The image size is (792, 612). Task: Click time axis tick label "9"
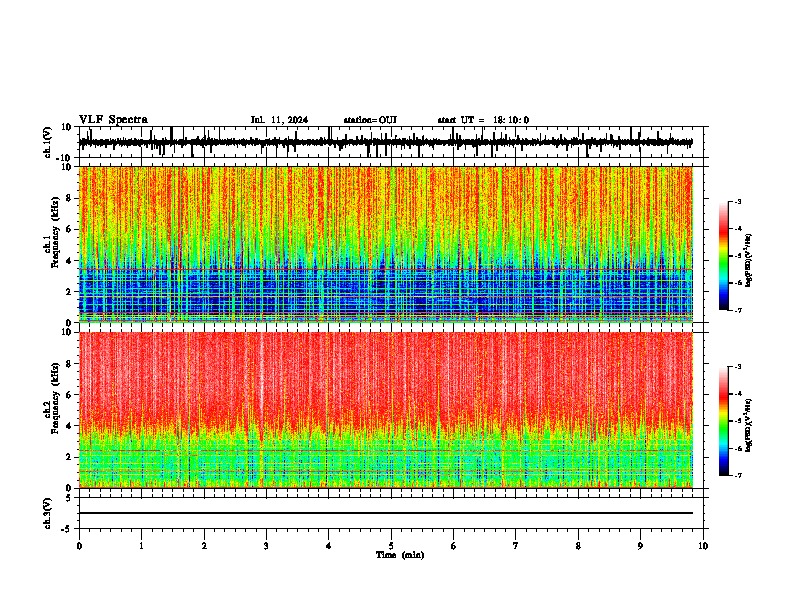[x=640, y=546]
